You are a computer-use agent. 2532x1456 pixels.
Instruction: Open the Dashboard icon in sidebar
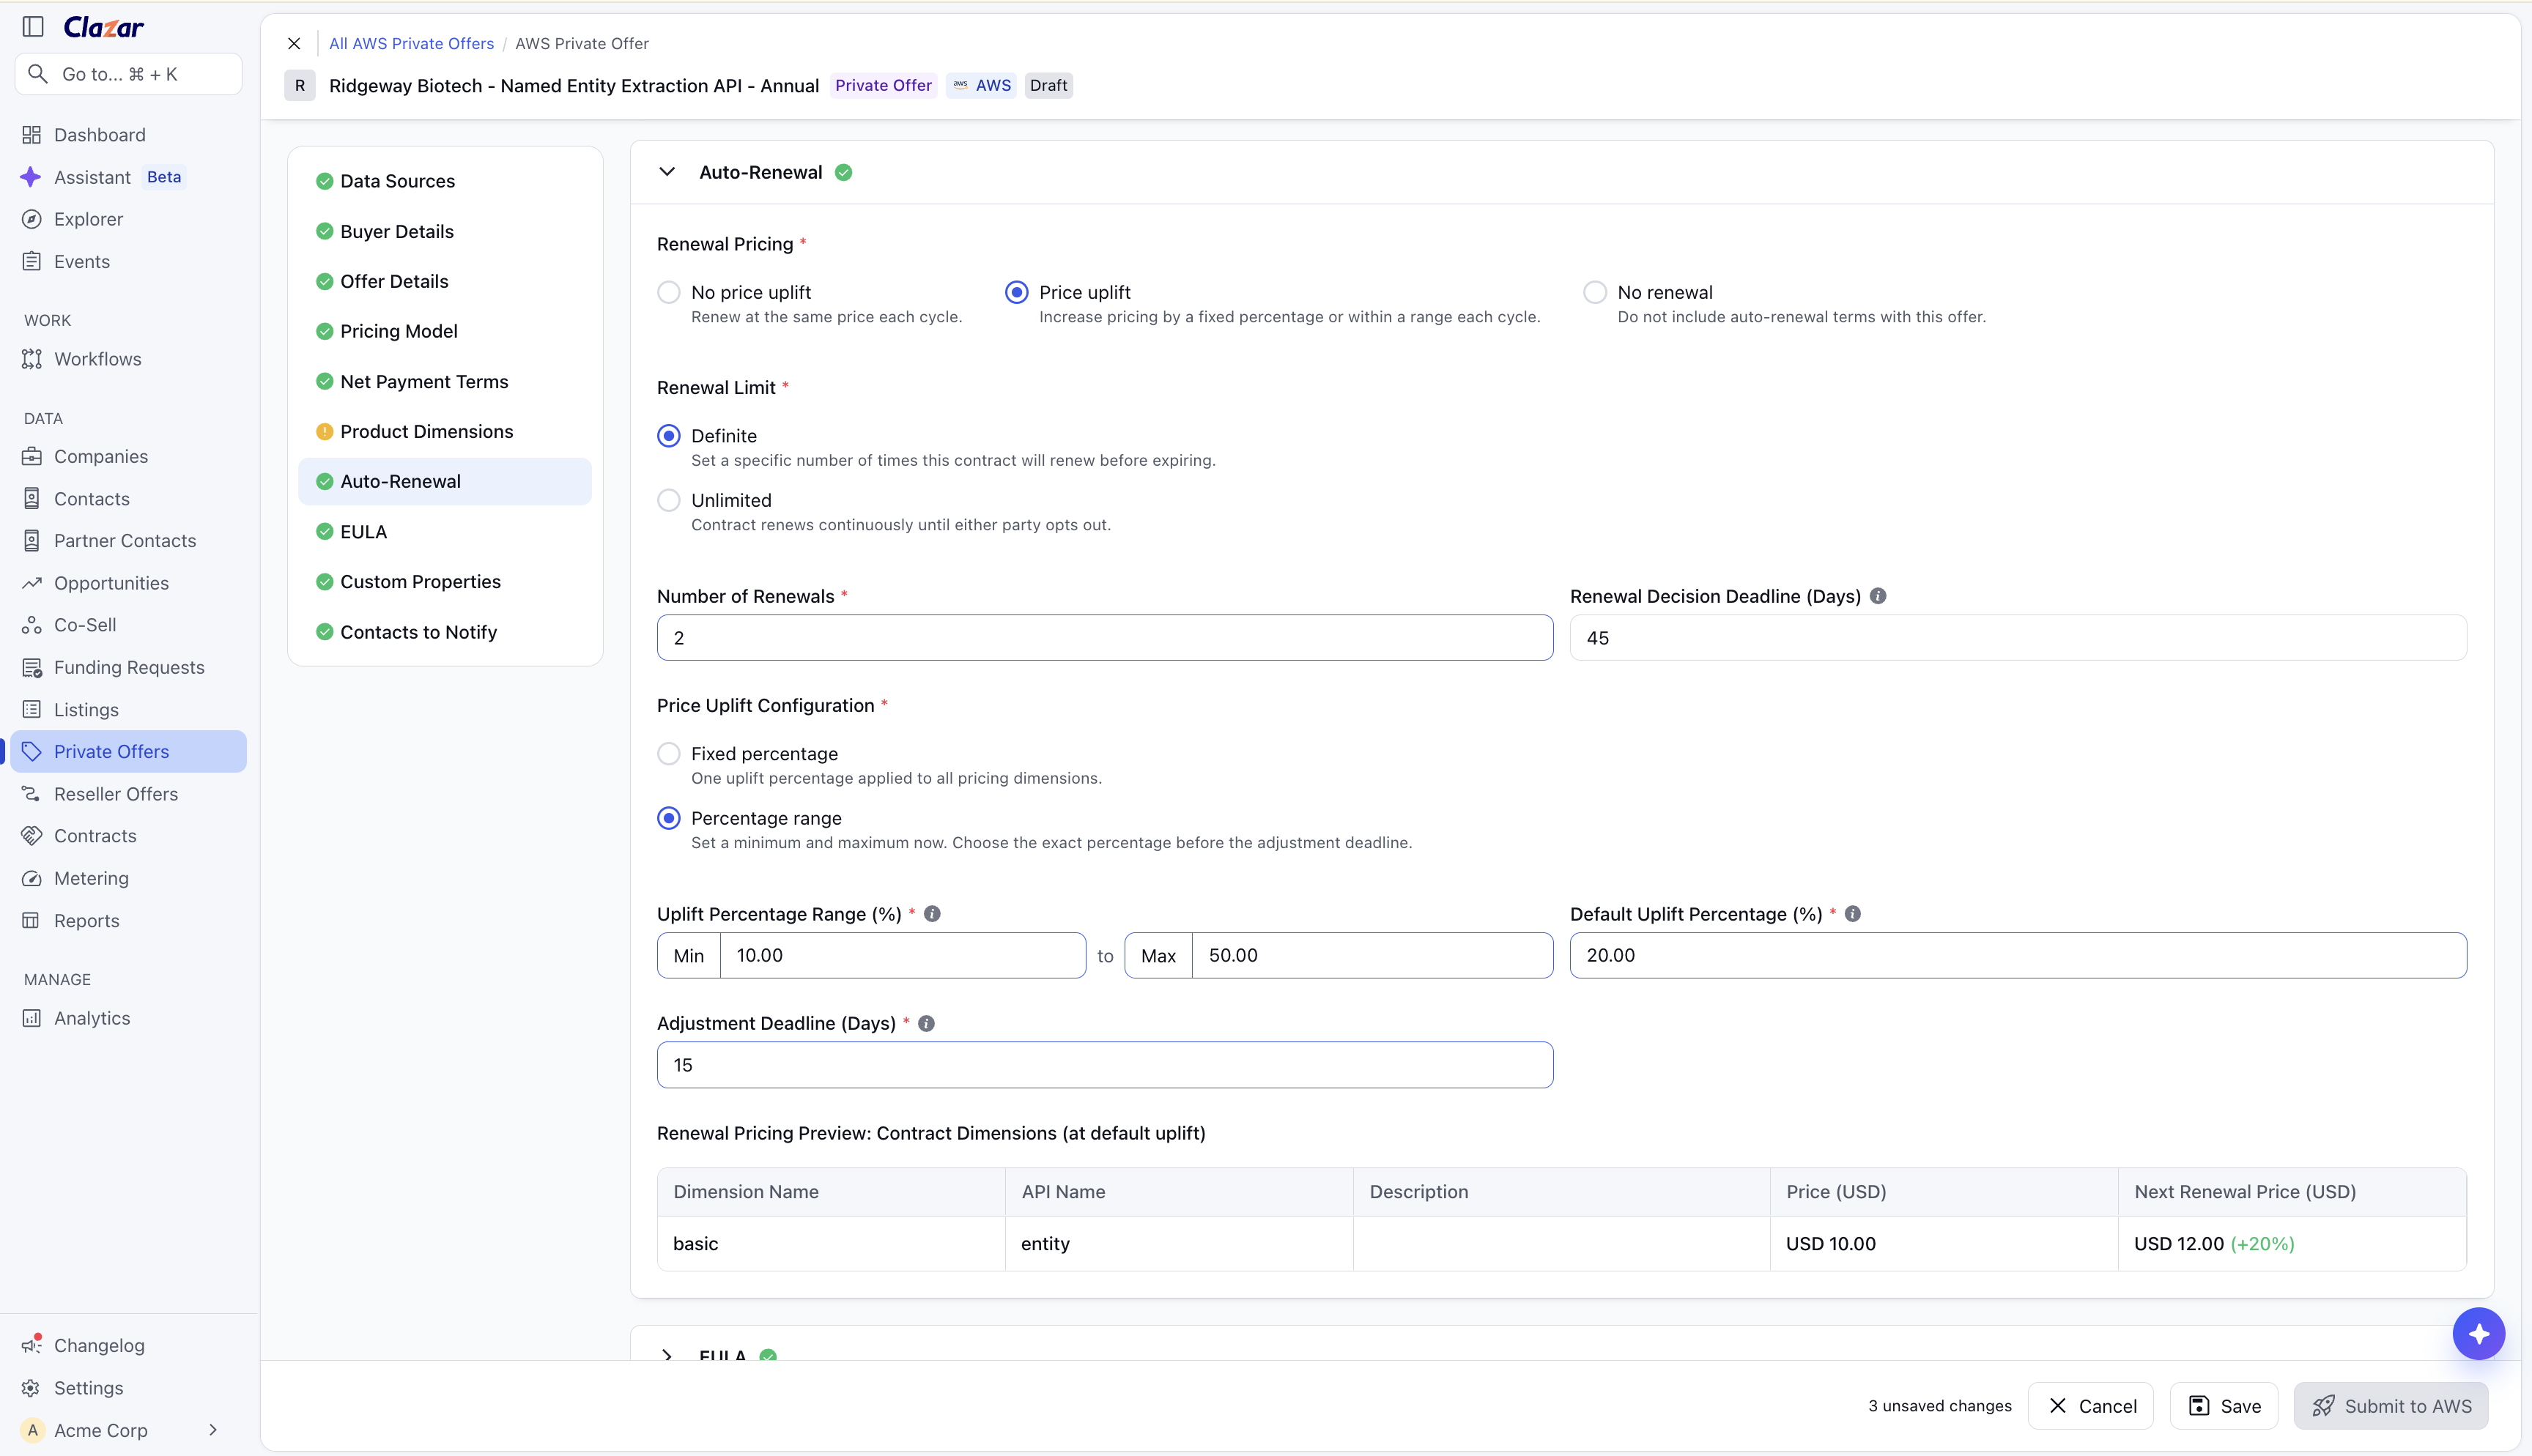[x=32, y=135]
